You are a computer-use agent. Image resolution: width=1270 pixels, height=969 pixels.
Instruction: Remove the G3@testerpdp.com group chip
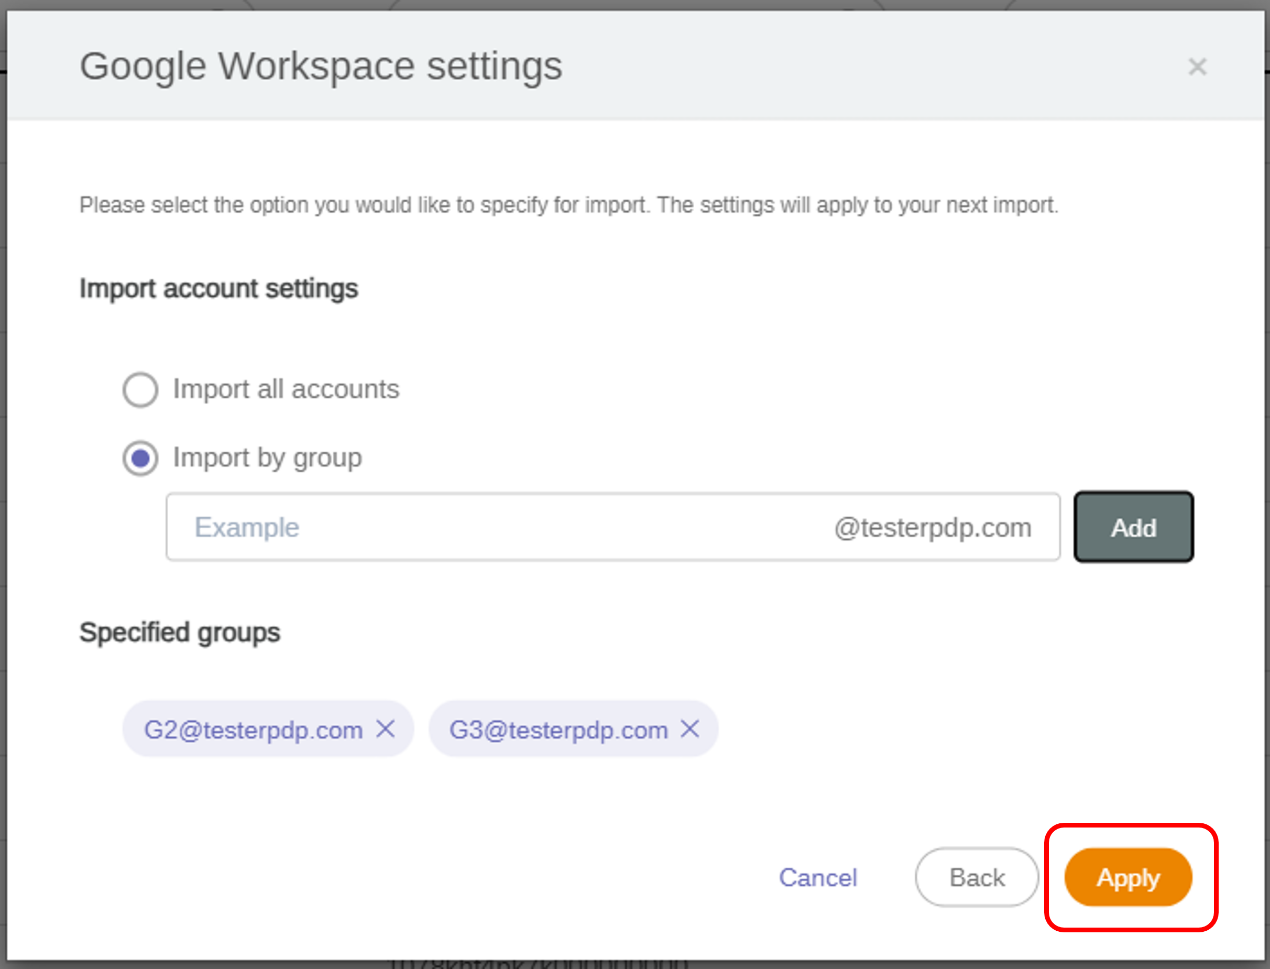click(x=690, y=729)
